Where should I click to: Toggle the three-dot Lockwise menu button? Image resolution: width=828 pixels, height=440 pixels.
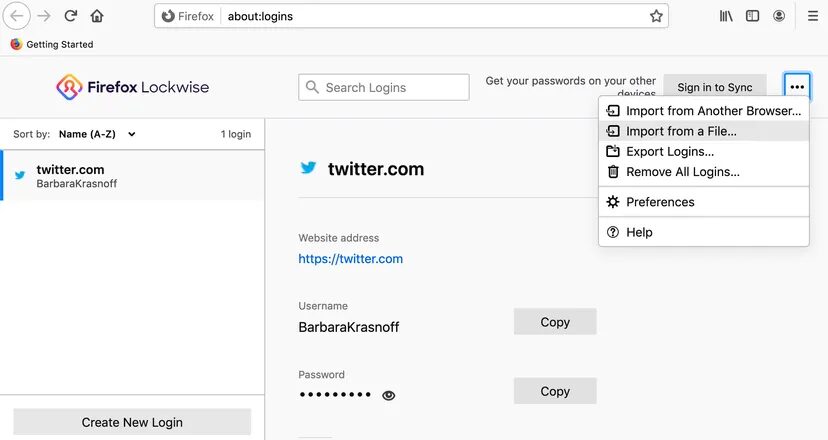[797, 87]
